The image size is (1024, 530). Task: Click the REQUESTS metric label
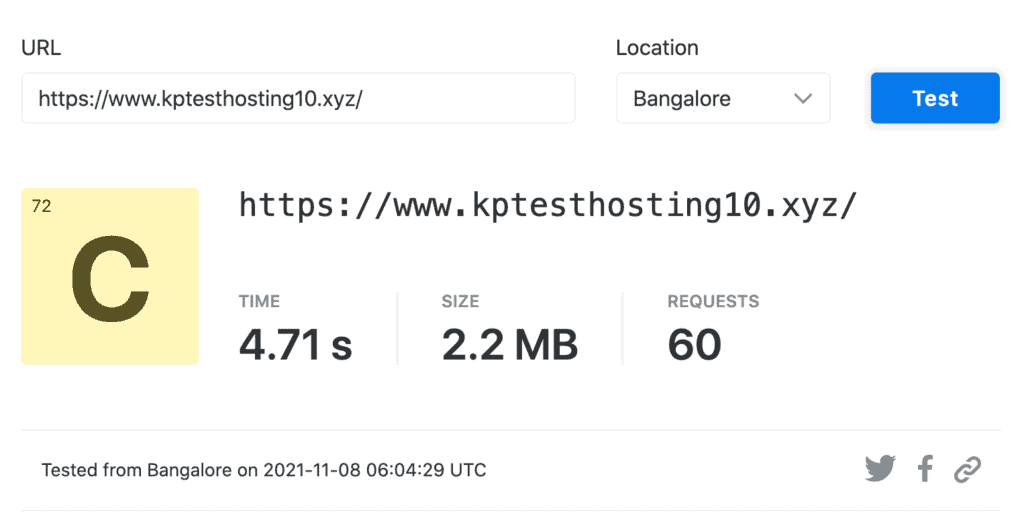(x=713, y=301)
